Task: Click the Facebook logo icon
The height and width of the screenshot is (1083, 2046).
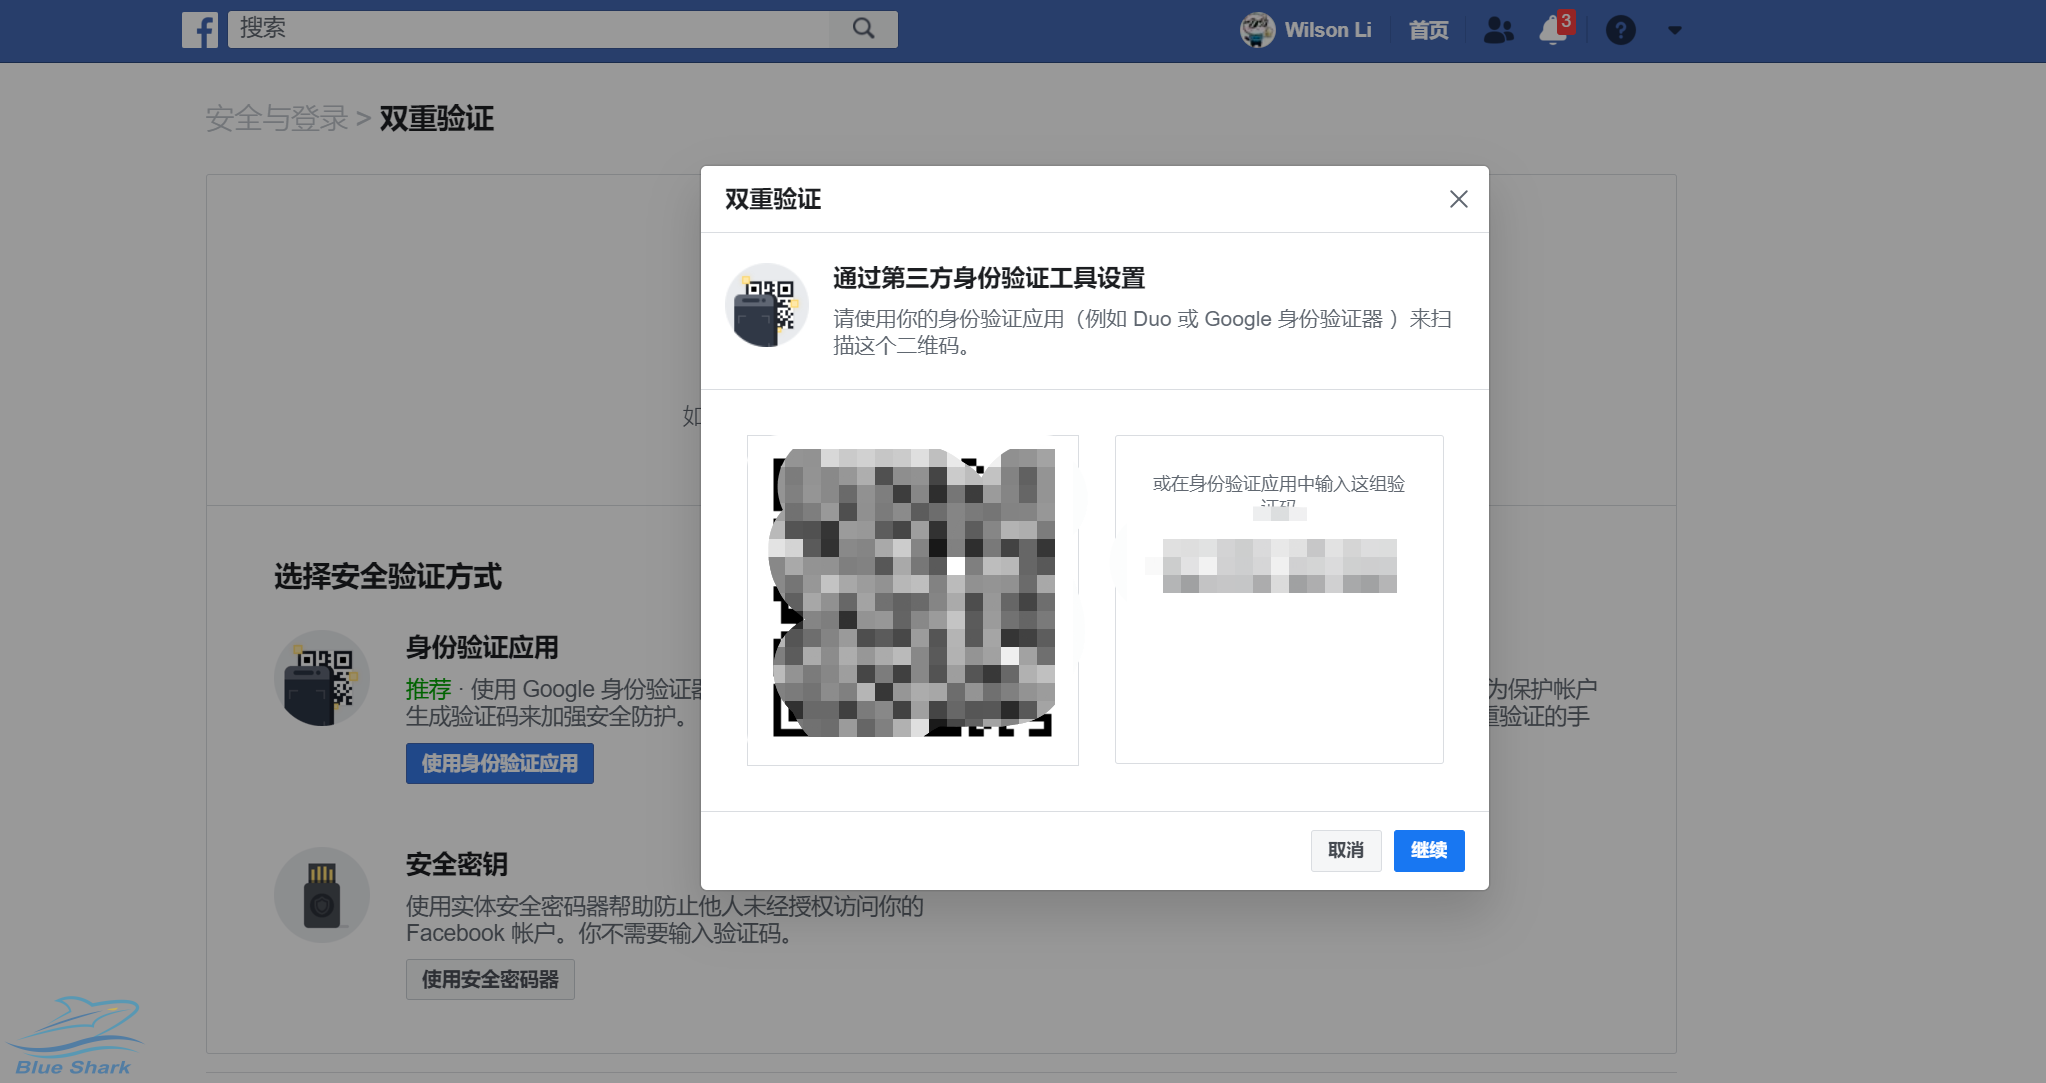Action: 200,30
